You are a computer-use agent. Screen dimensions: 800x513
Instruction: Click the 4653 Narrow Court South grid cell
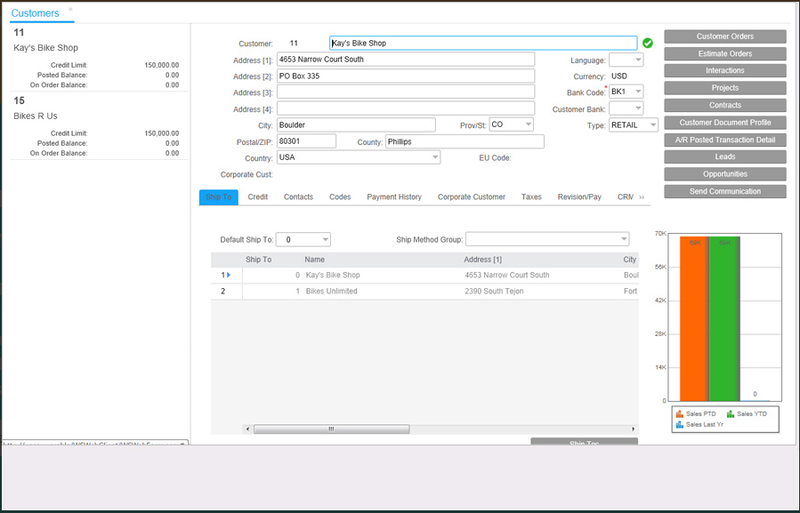pos(507,275)
